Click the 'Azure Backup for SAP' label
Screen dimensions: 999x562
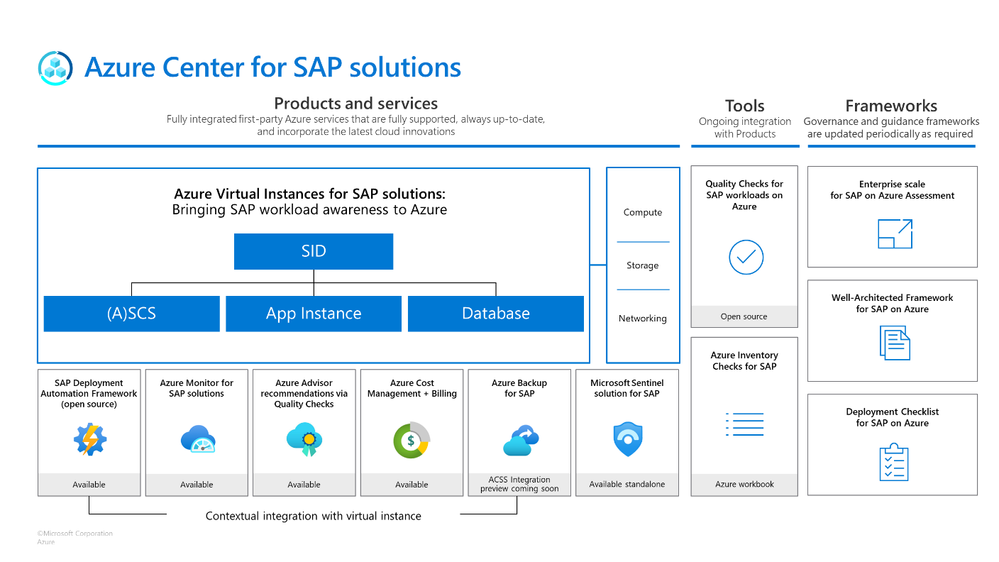point(519,388)
